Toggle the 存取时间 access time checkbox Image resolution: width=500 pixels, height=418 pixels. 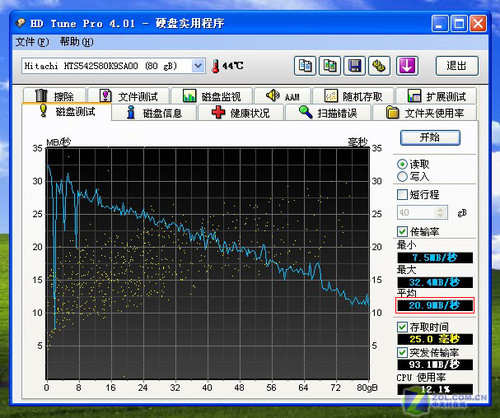point(402,327)
